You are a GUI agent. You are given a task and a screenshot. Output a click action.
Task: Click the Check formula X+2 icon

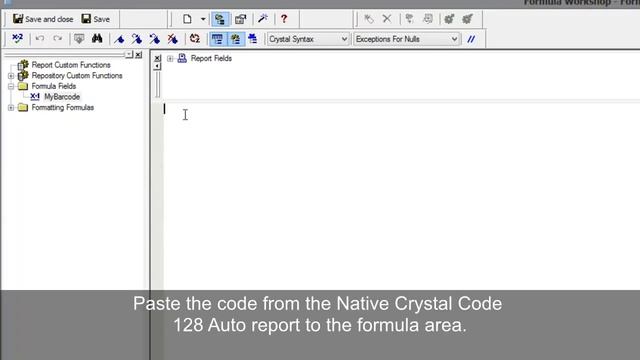pos(18,39)
